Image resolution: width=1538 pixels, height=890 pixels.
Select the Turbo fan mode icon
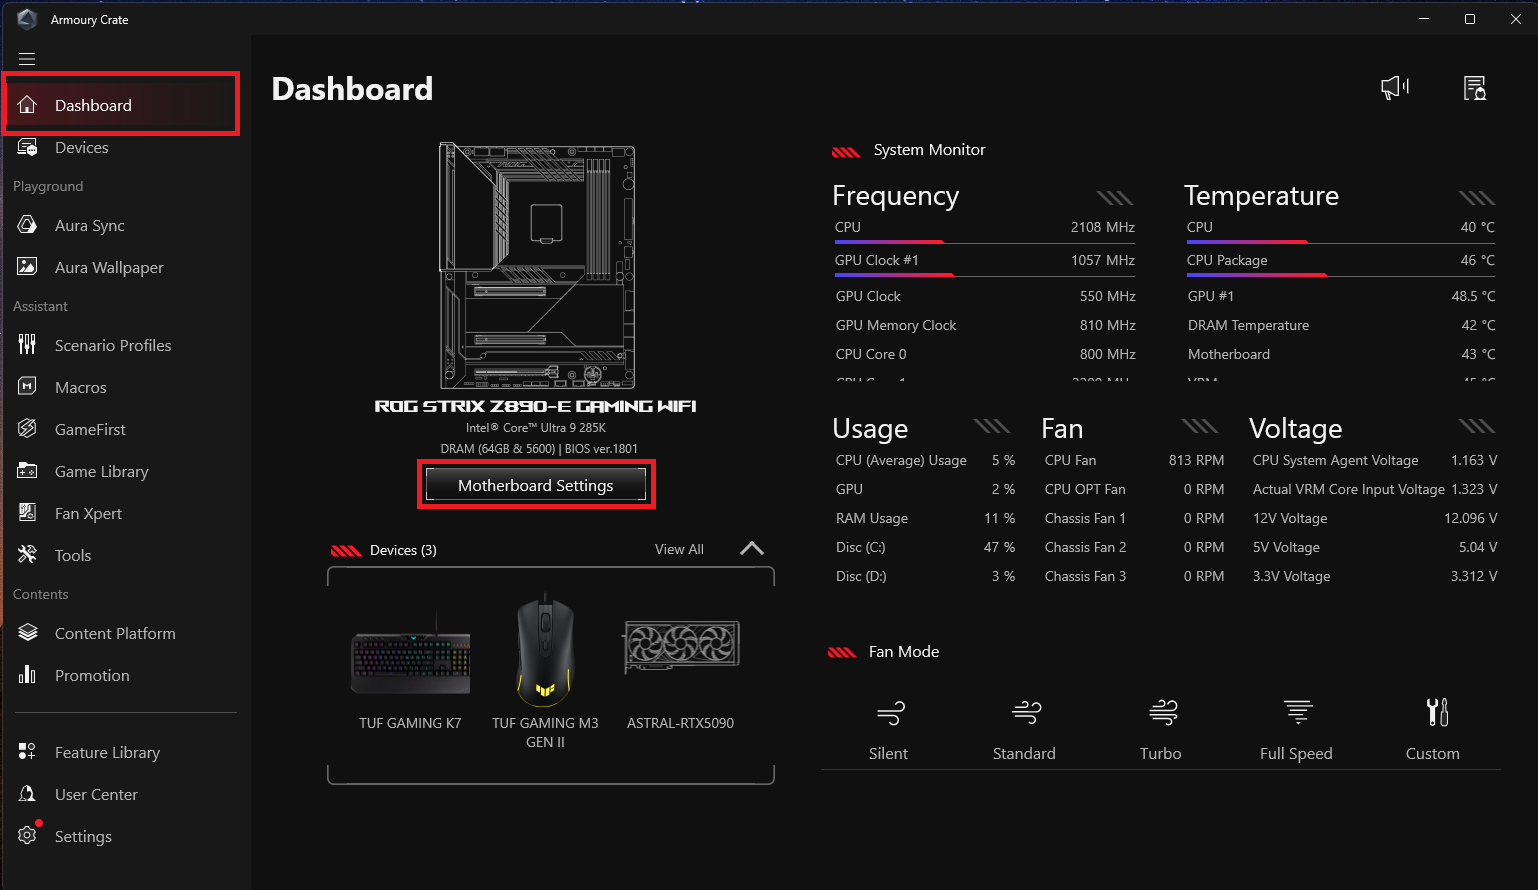1163,713
